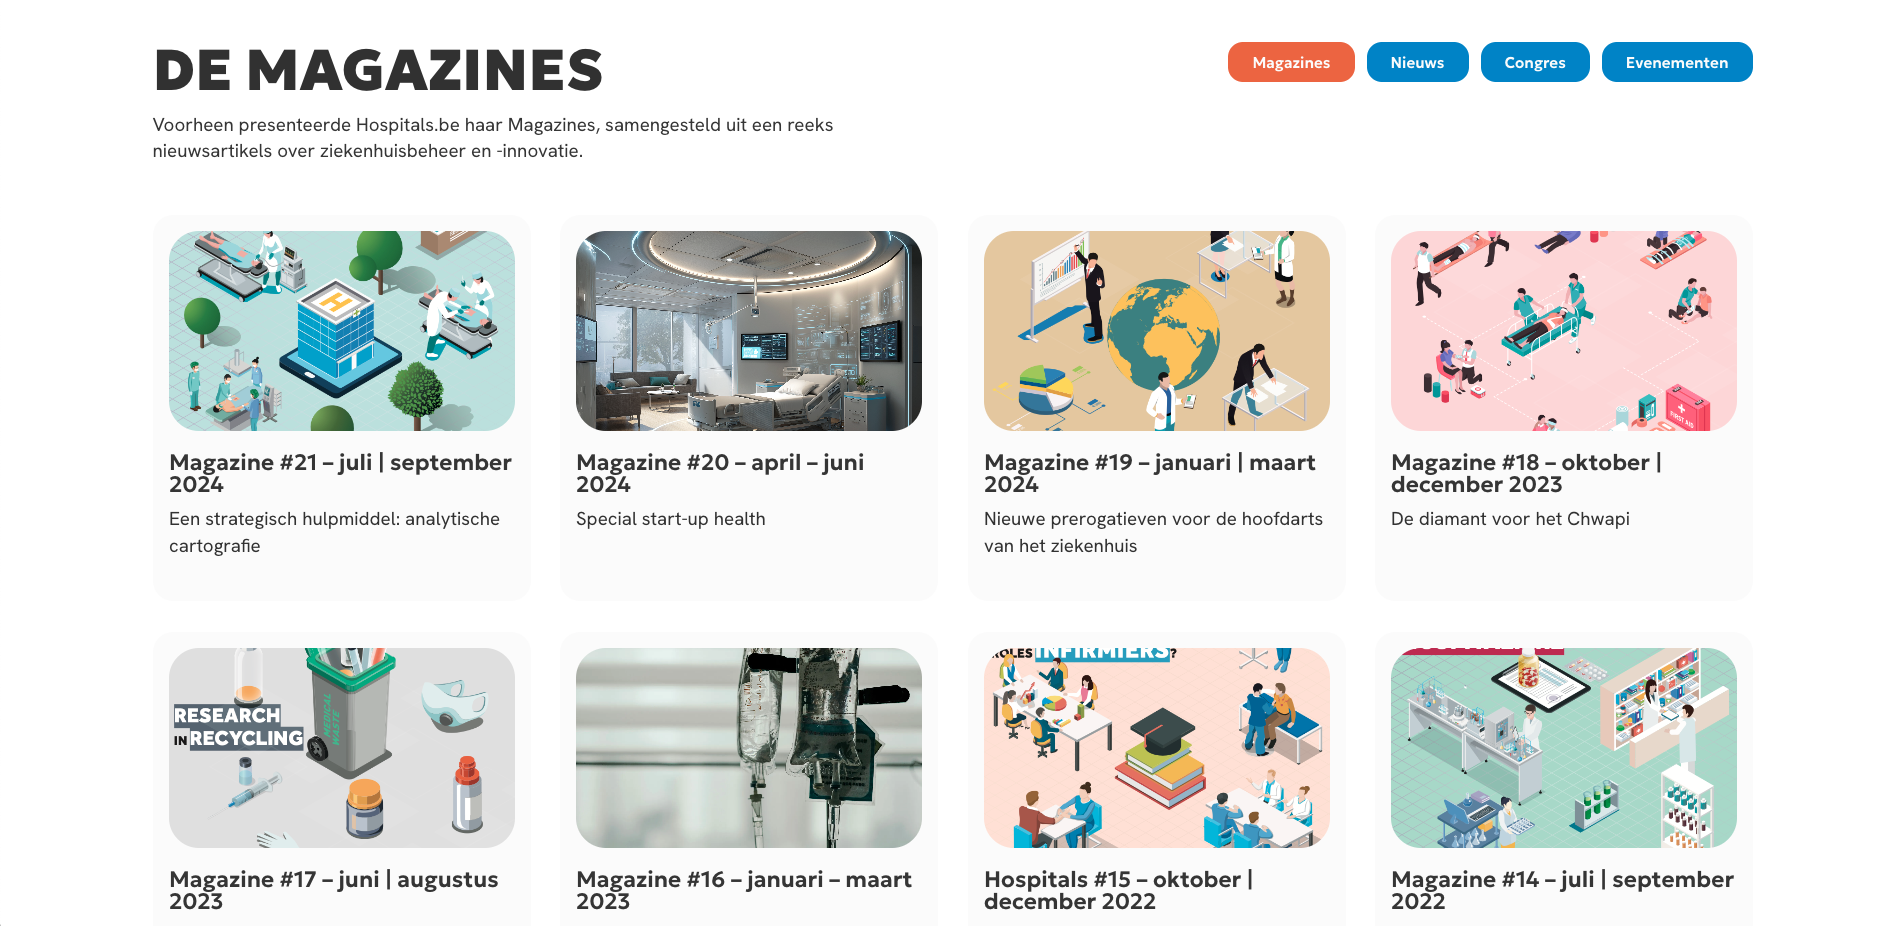Click Magazine #16 – januari – maart 2023 title
Viewport: 1904px width, 926px height.
click(x=743, y=890)
